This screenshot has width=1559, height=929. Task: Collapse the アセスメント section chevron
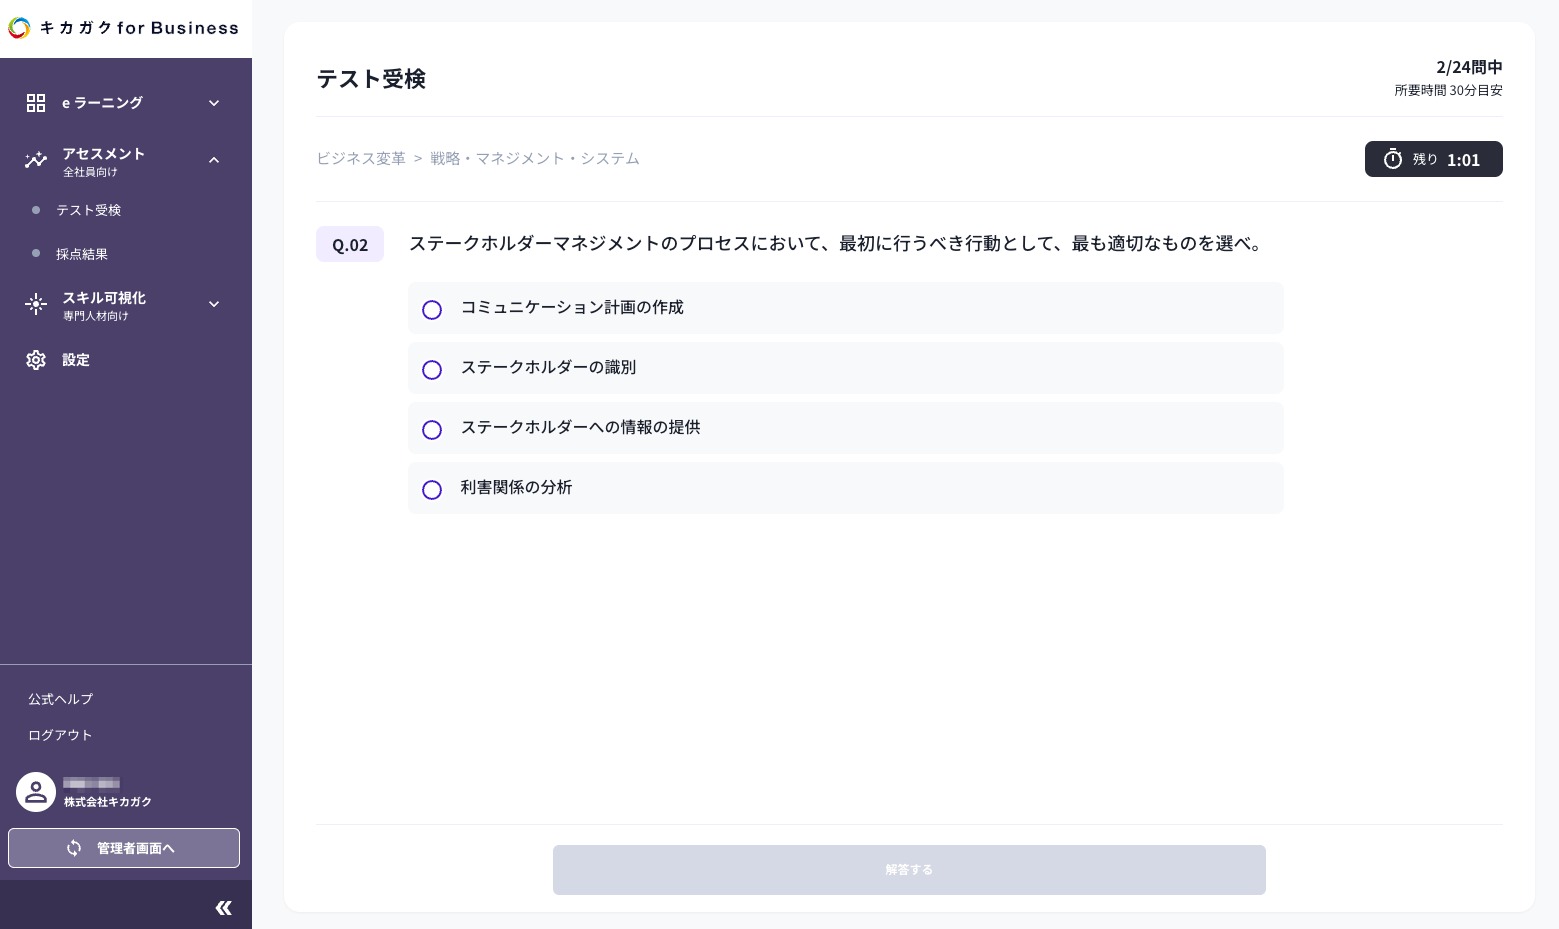point(214,160)
